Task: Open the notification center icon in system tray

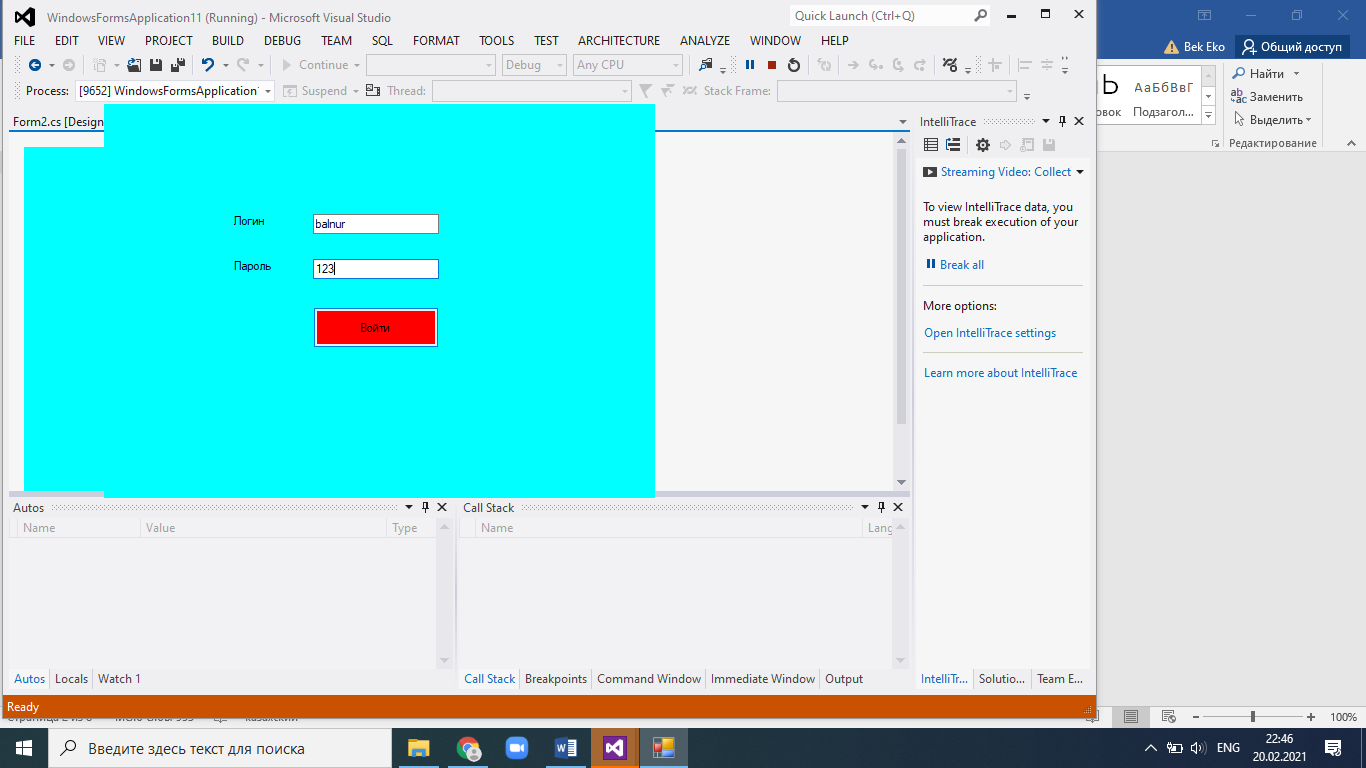Action: (x=1333, y=748)
